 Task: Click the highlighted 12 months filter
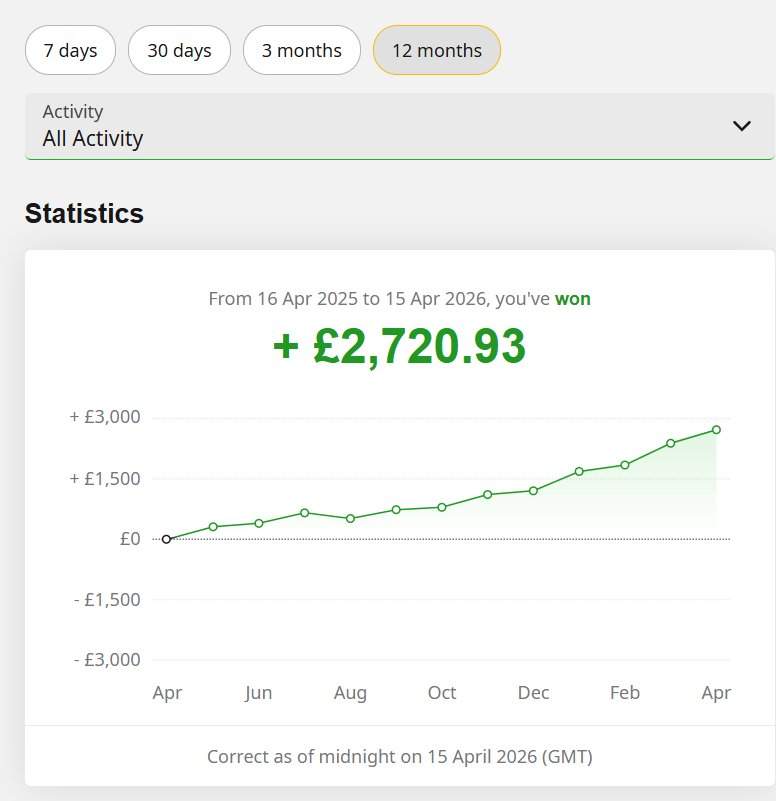pyautogui.click(x=436, y=50)
